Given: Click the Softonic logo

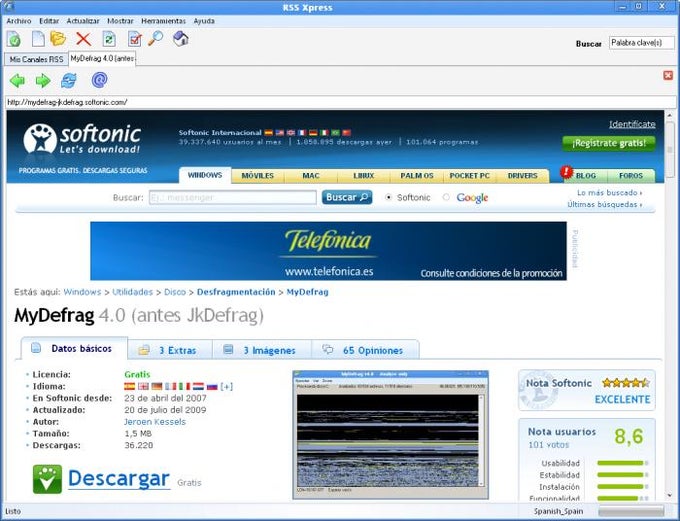Looking at the screenshot, I should point(82,139).
